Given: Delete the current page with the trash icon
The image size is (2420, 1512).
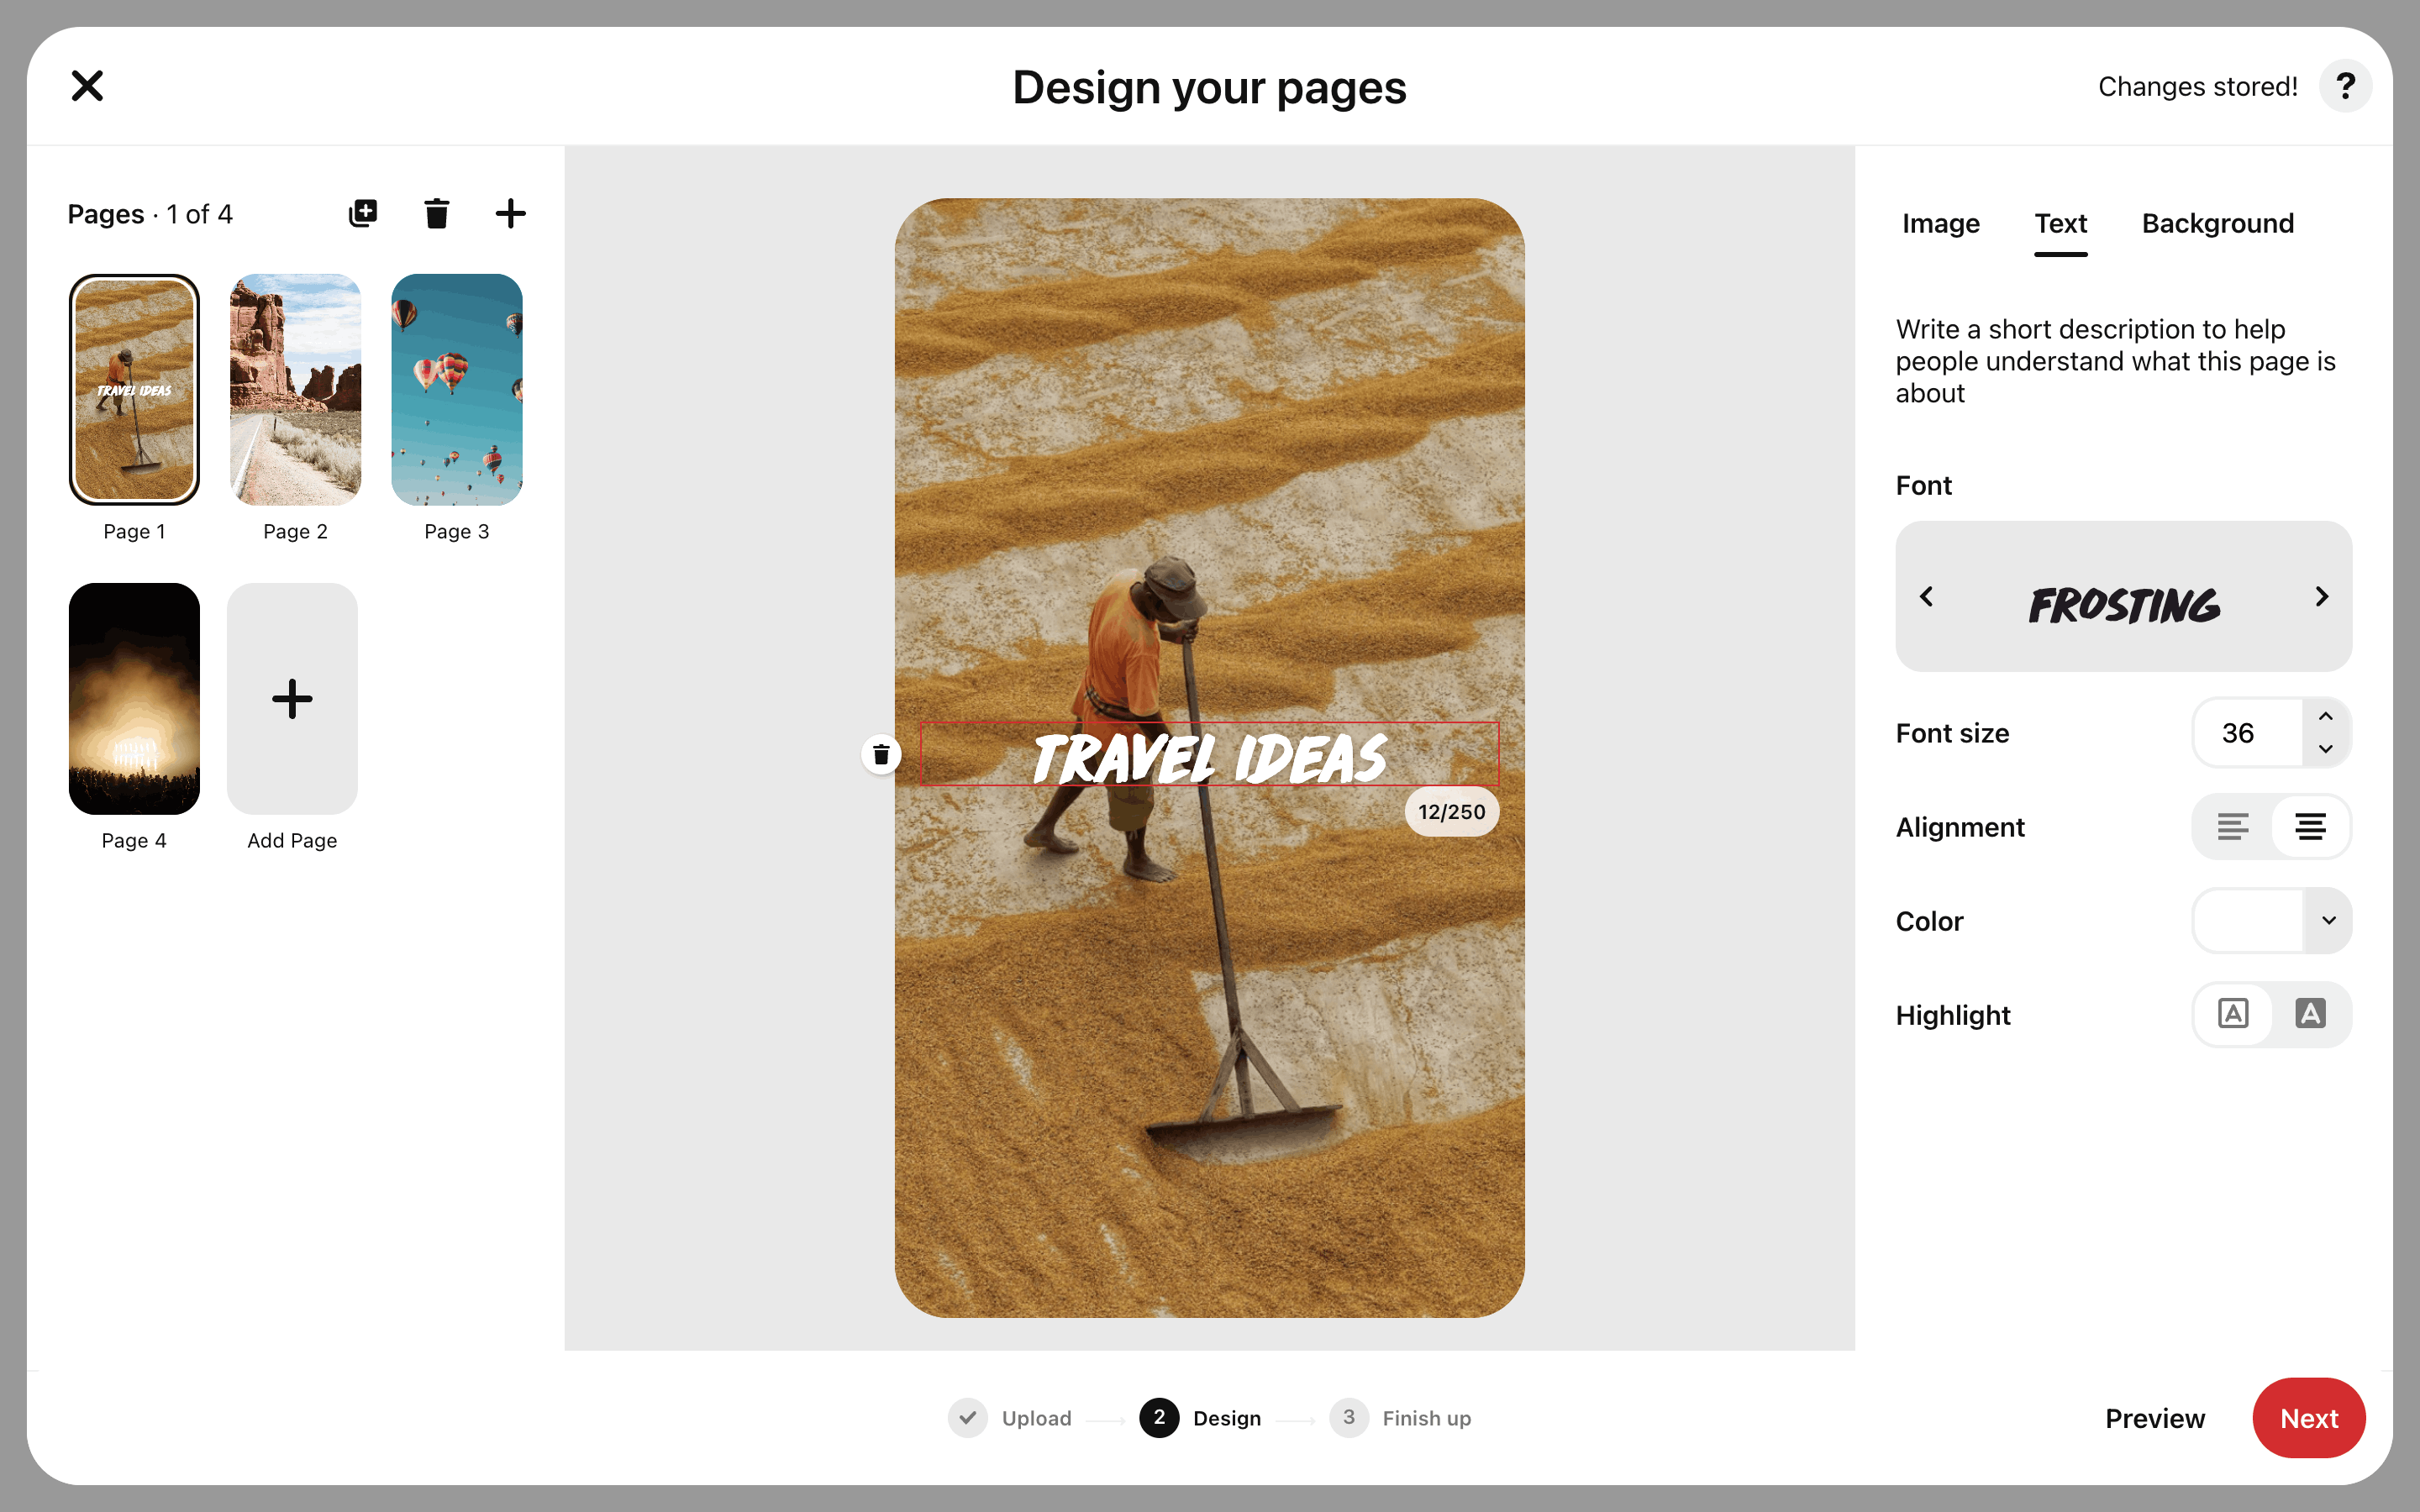Looking at the screenshot, I should coord(436,213).
